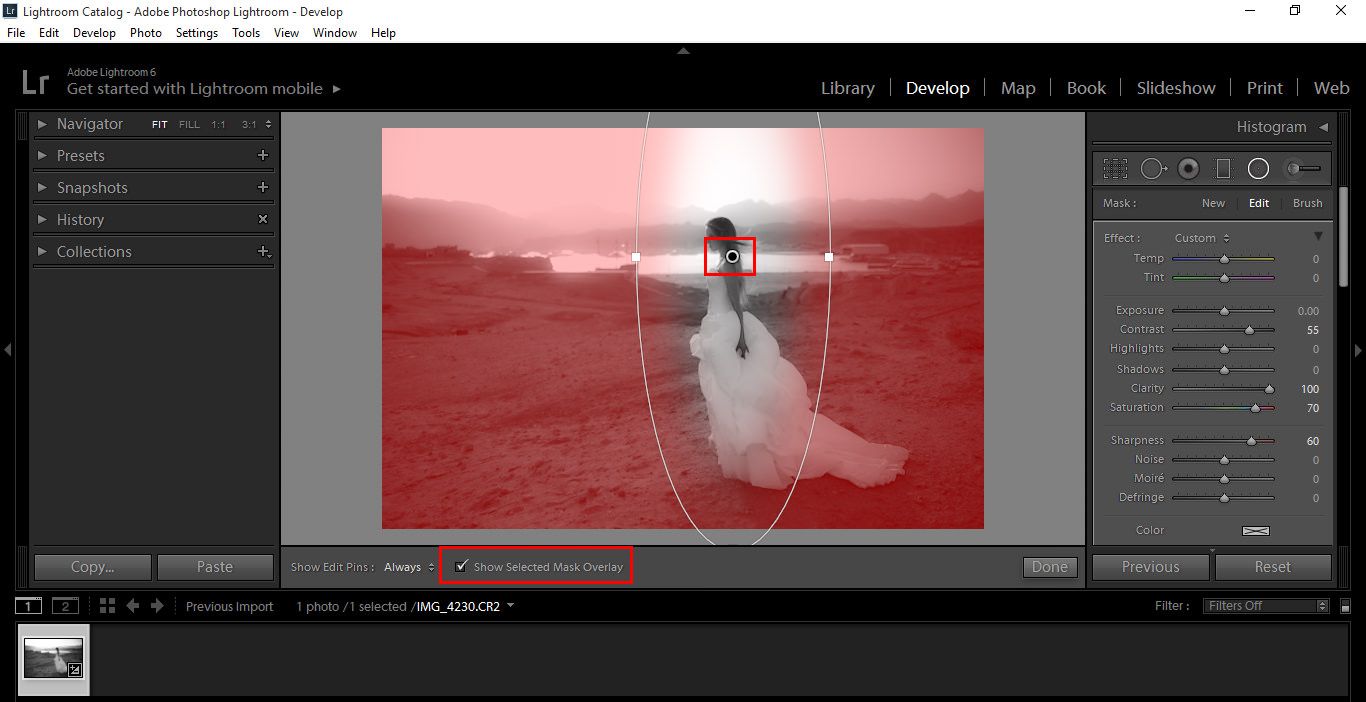Collapse the effect sliders disclosure triangle
Viewport: 1366px width, 702px height.
point(1318,237)
